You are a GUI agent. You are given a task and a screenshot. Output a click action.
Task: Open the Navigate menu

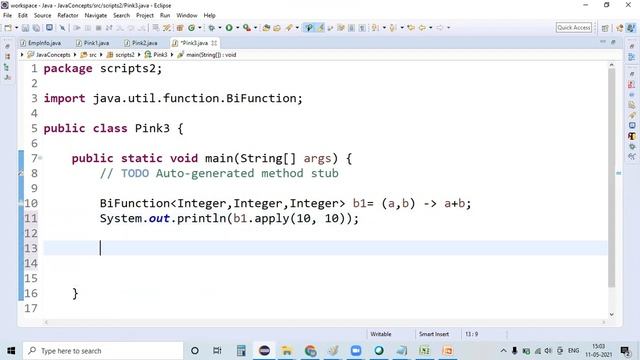point(96,15)
